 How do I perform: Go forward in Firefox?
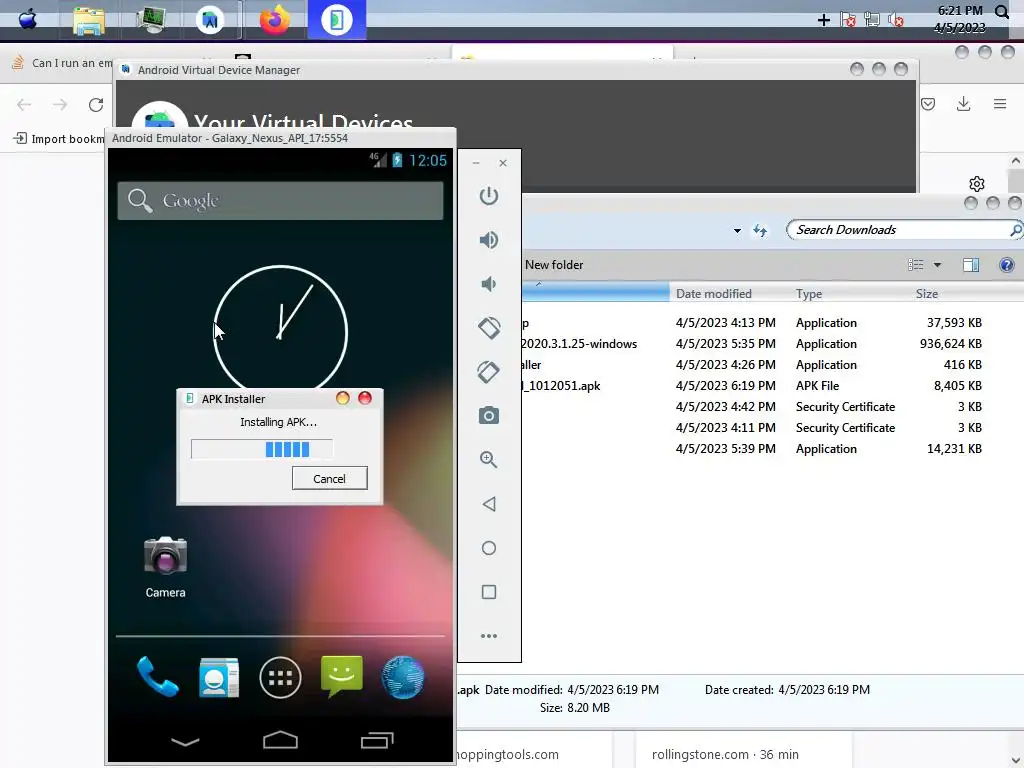click(60, 104)
